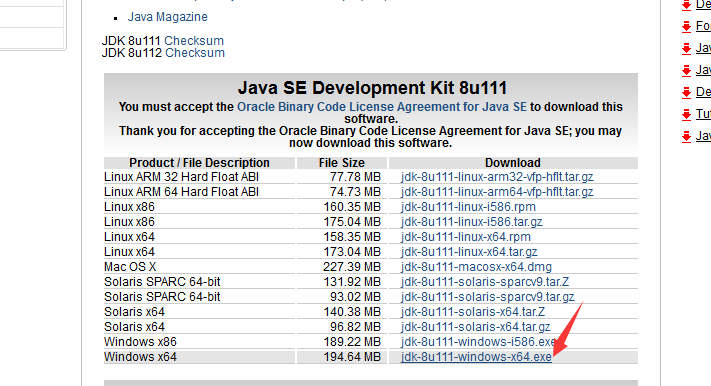Download jdk-8u111-linux-i586.rpm
This screenshot has height=386, width=711.
(468, 207)
